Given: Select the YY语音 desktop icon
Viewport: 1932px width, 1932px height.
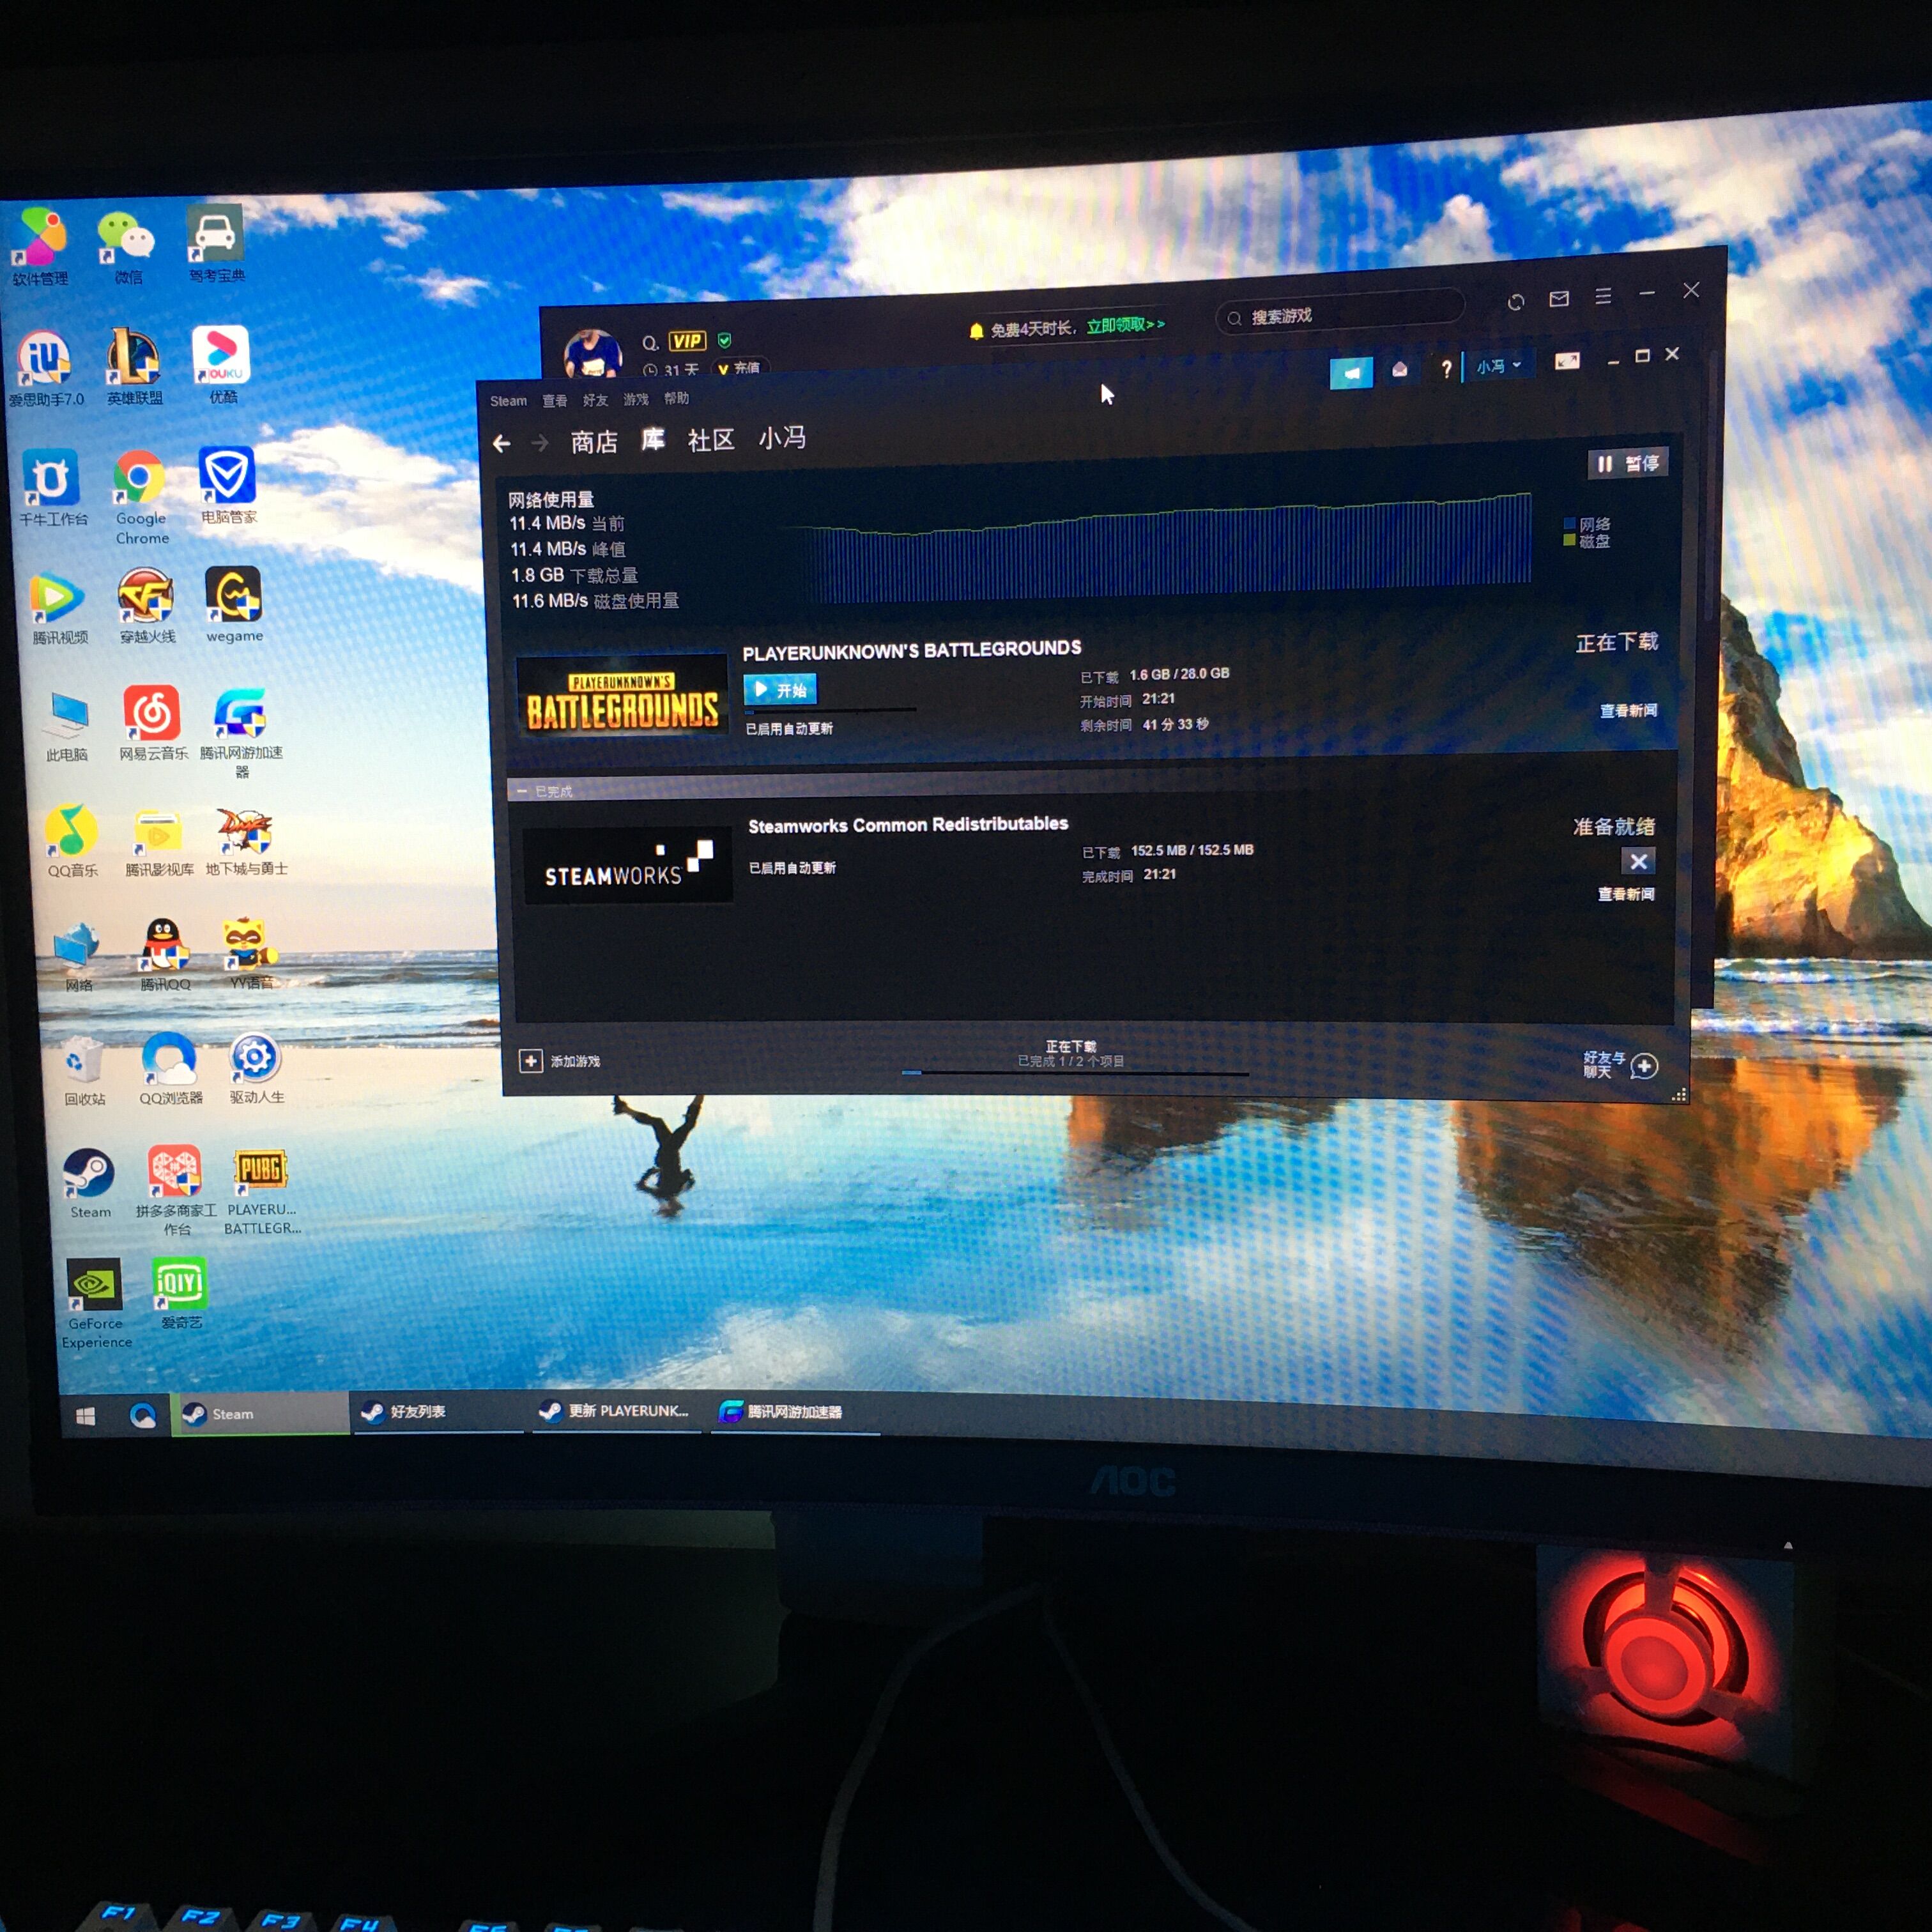Looking at the screenshot, I should coord(249,944).
